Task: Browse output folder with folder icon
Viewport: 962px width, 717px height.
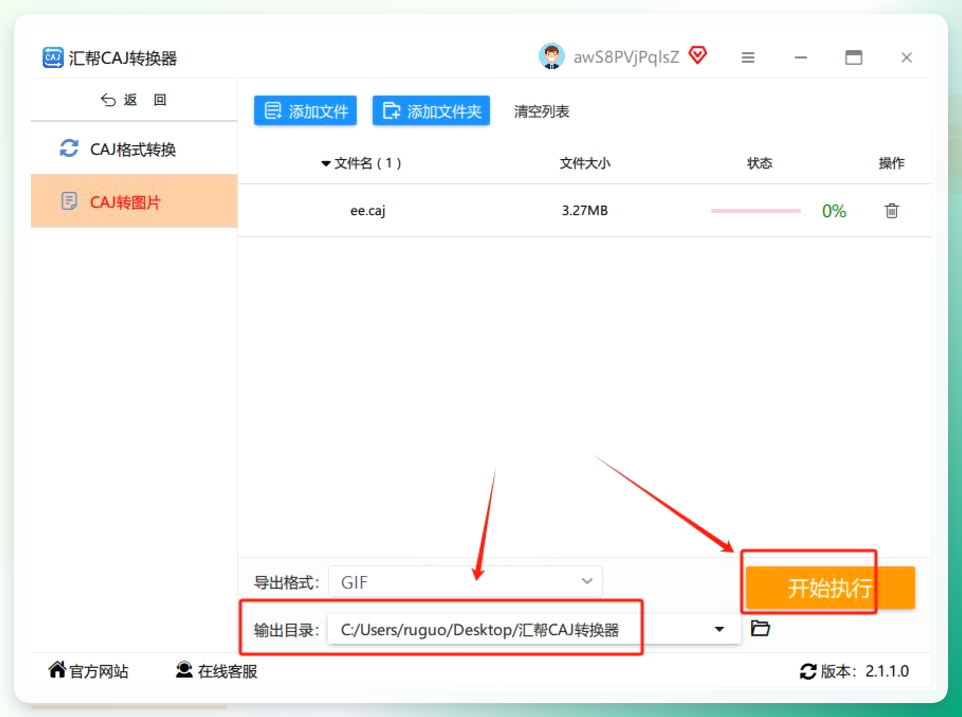Action: [760, 628]
